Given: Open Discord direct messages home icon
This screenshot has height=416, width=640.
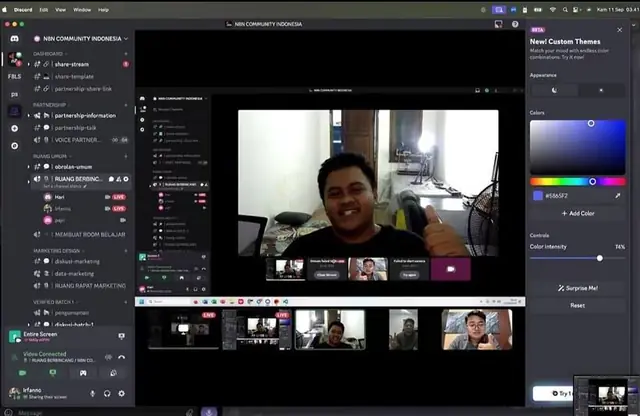Looking at the screenshot, I should coord(14,38).
